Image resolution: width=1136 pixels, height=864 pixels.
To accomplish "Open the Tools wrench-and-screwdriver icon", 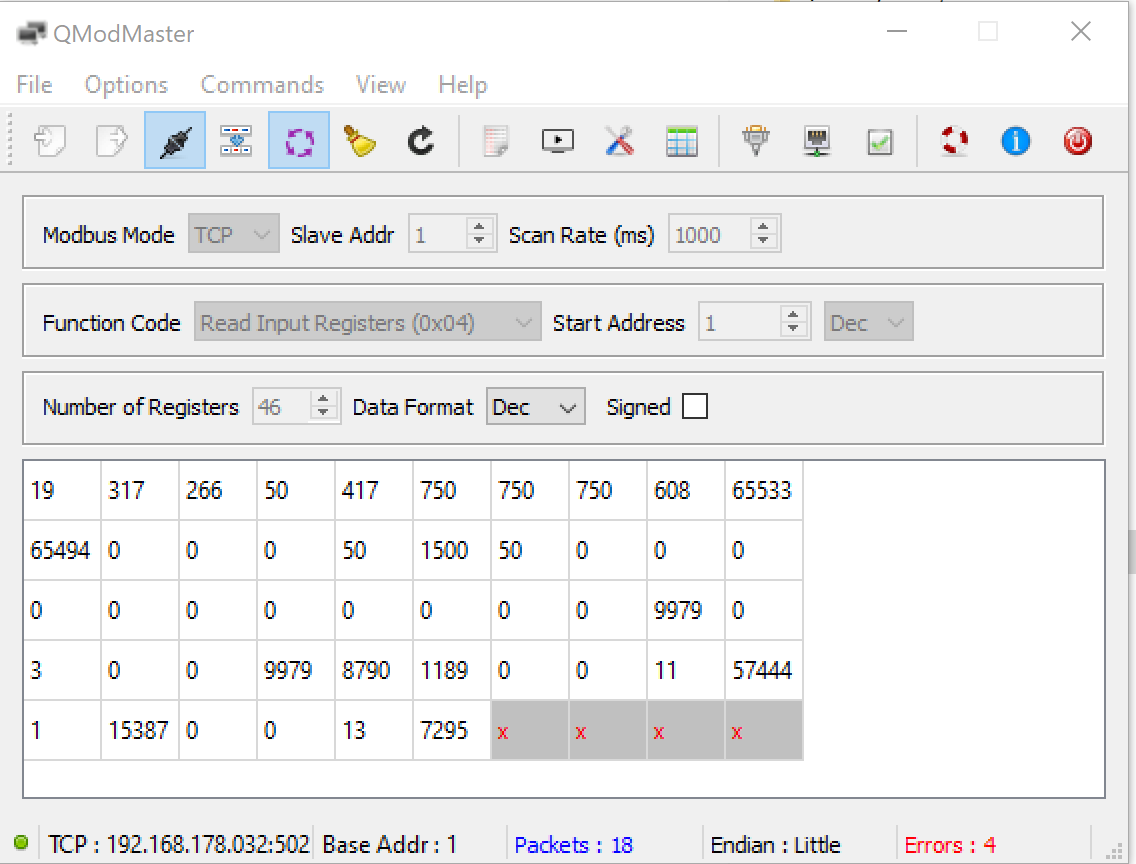I will pos(619,141).
